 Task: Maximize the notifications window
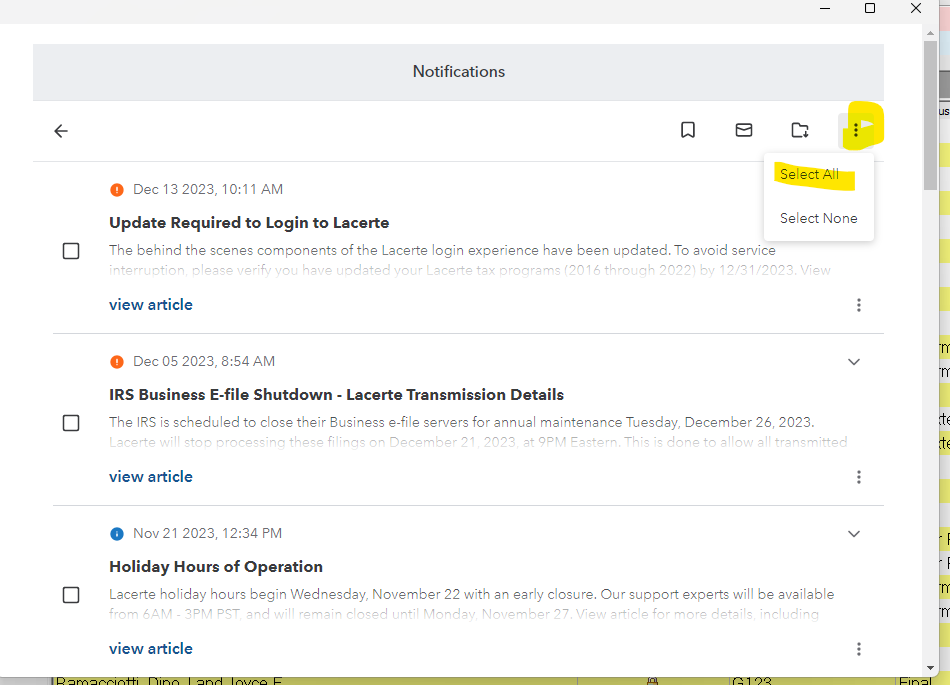870,9
